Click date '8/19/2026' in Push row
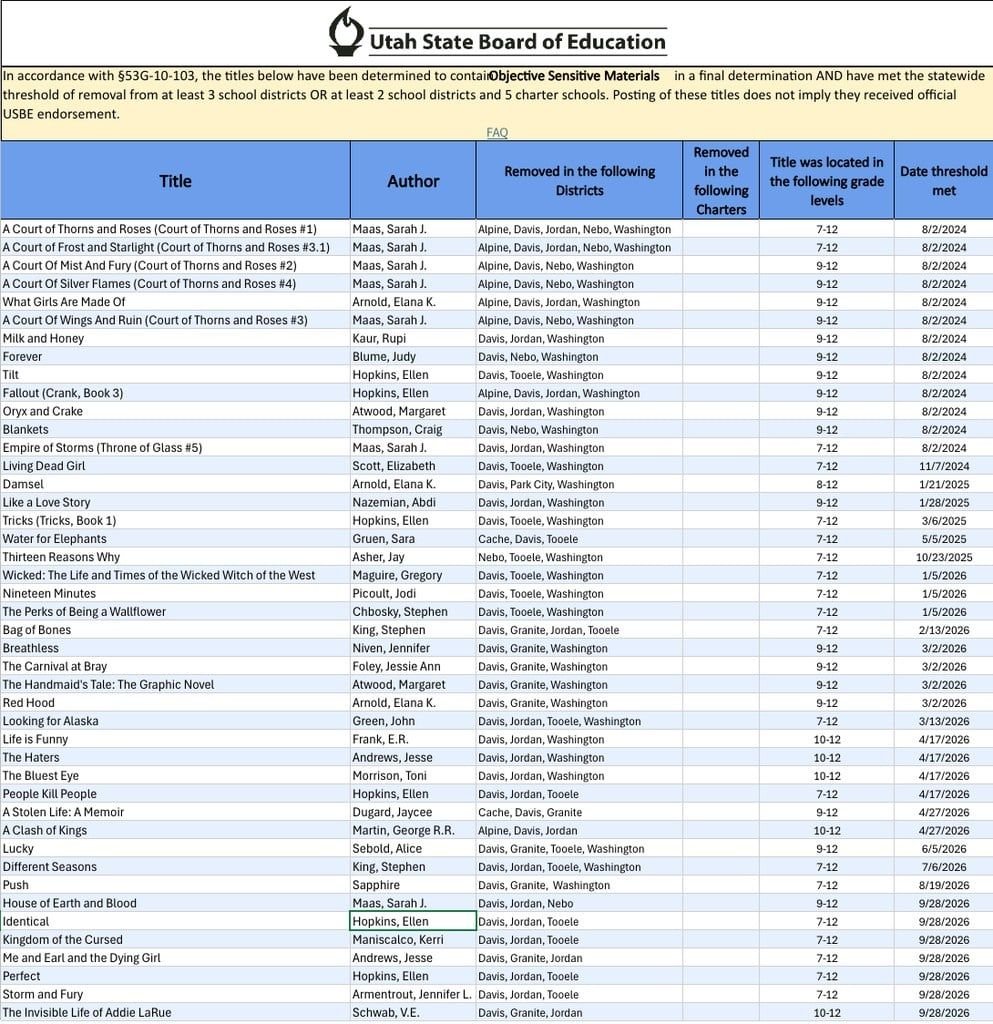Screen dimensions: 993x1024 pyautogui.click(x=943, y=886)
